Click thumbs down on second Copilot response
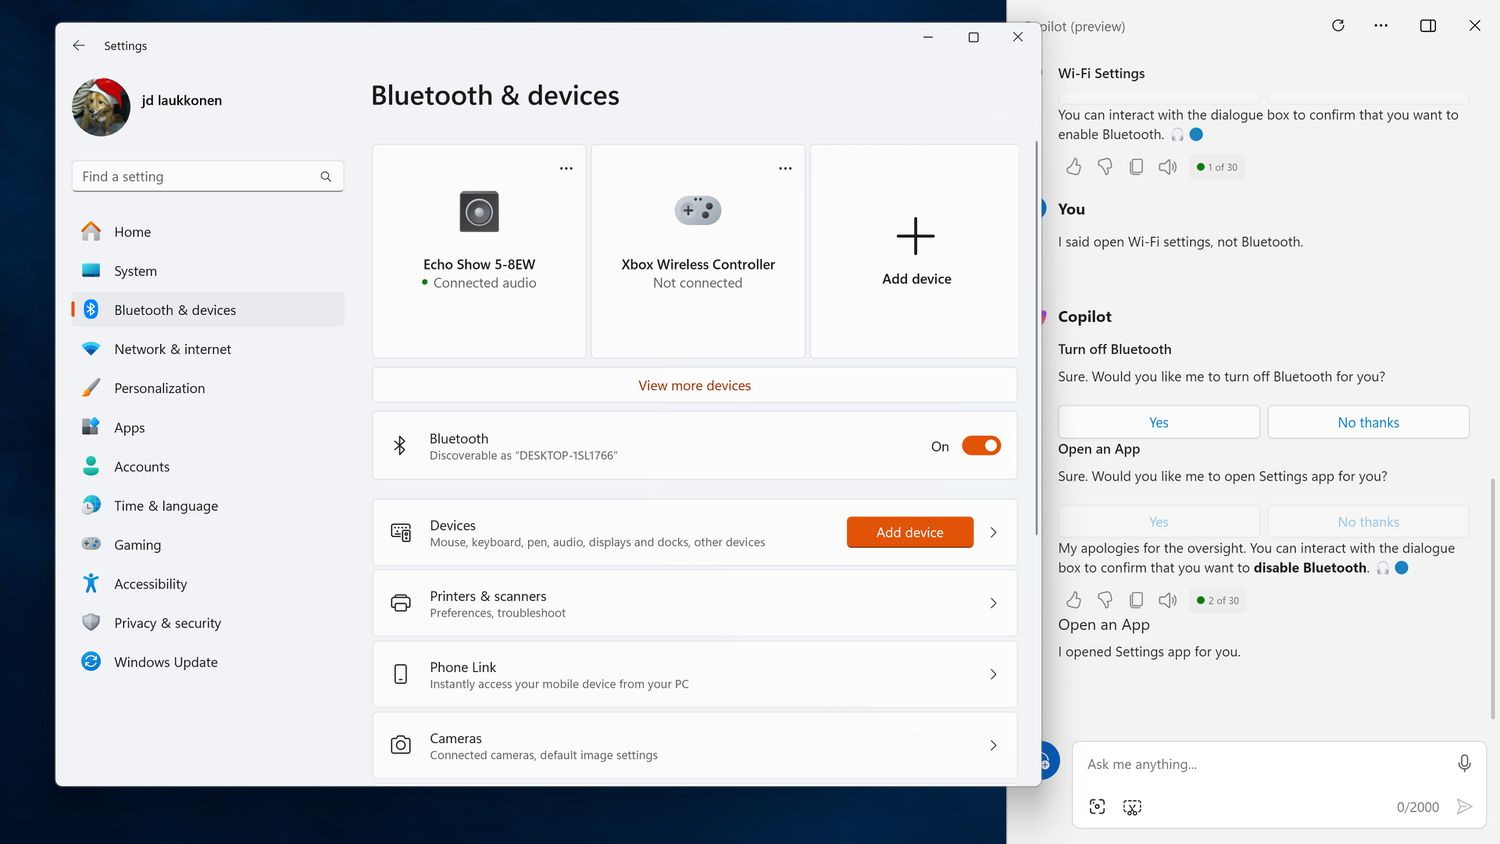1500x844 pixels. coord(1105,600)
